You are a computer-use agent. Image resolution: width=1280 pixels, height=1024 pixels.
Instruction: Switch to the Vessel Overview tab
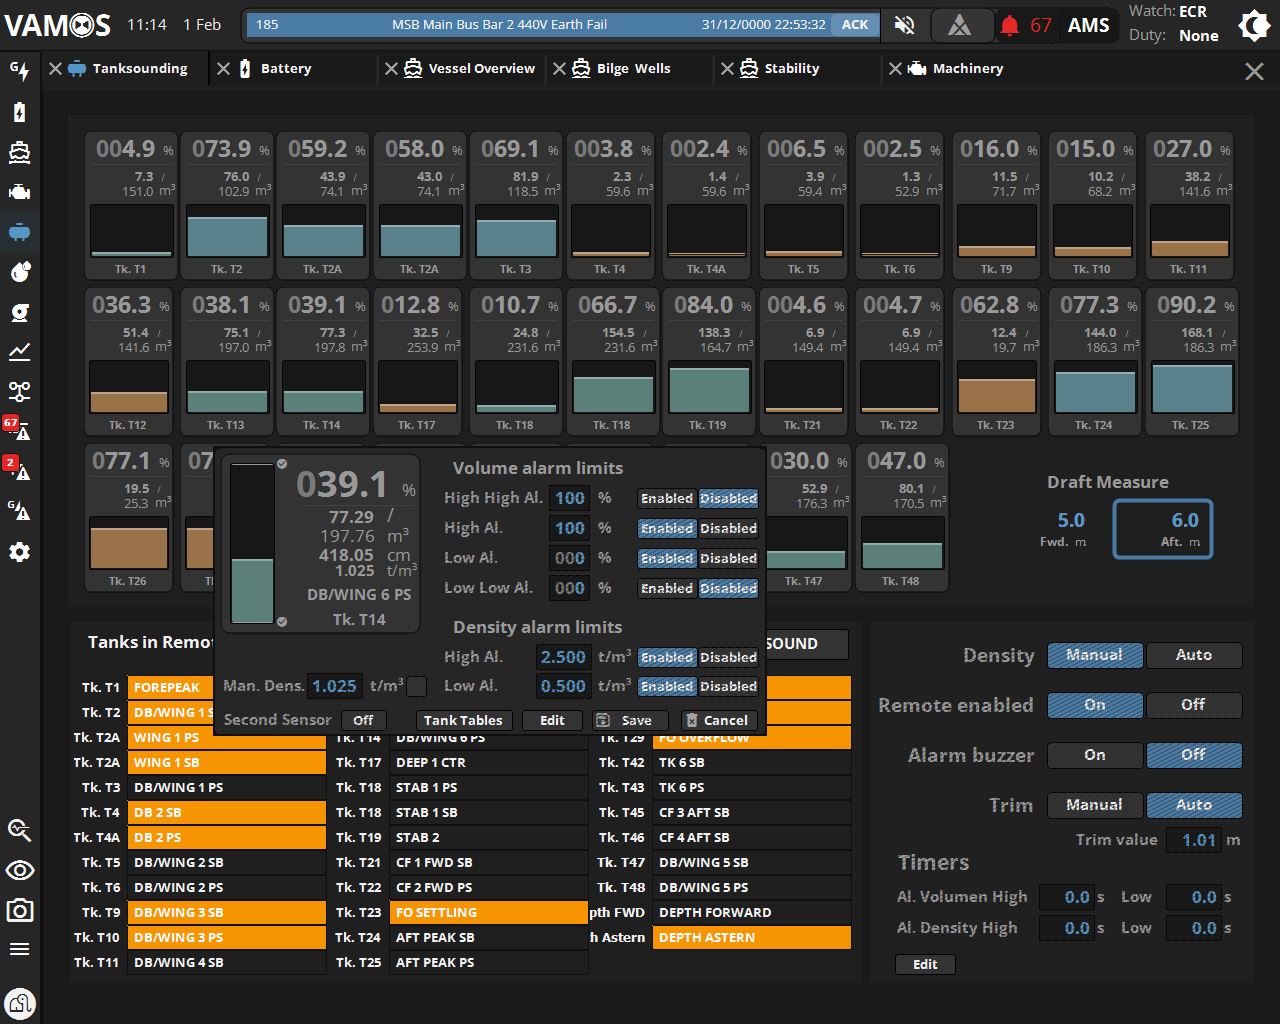coord(482,68)
